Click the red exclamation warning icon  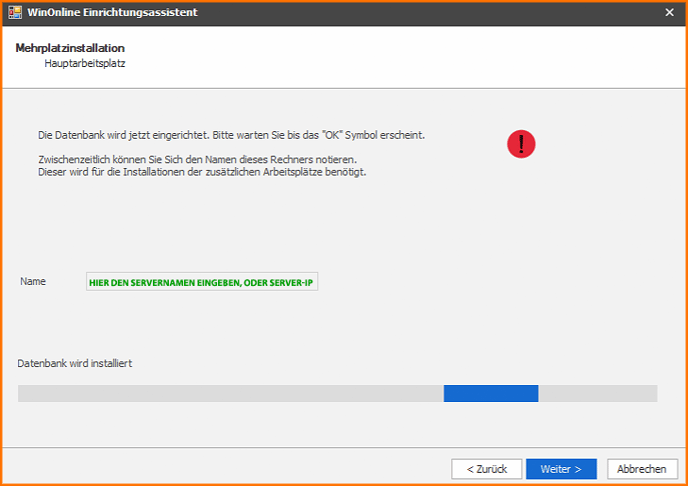[x=521, y=144]
